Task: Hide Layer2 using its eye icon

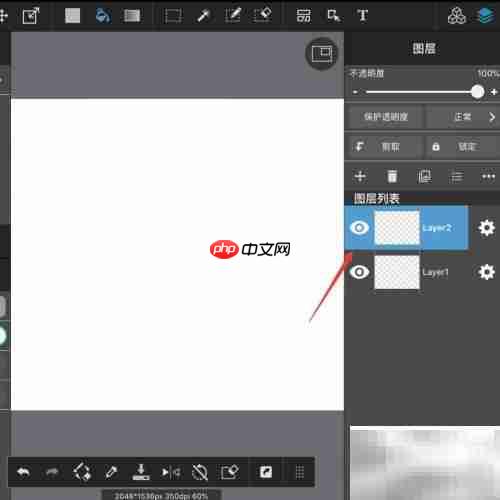Action: coord(359,228)
